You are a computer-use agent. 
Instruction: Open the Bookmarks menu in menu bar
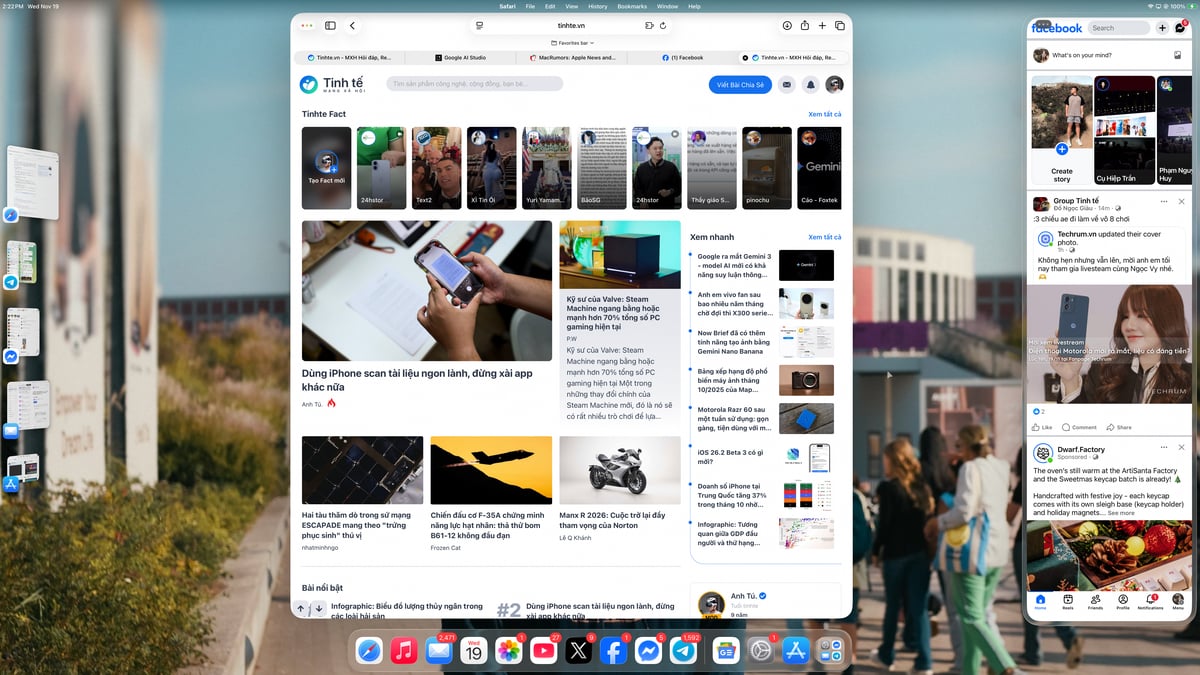coord(632,6)
